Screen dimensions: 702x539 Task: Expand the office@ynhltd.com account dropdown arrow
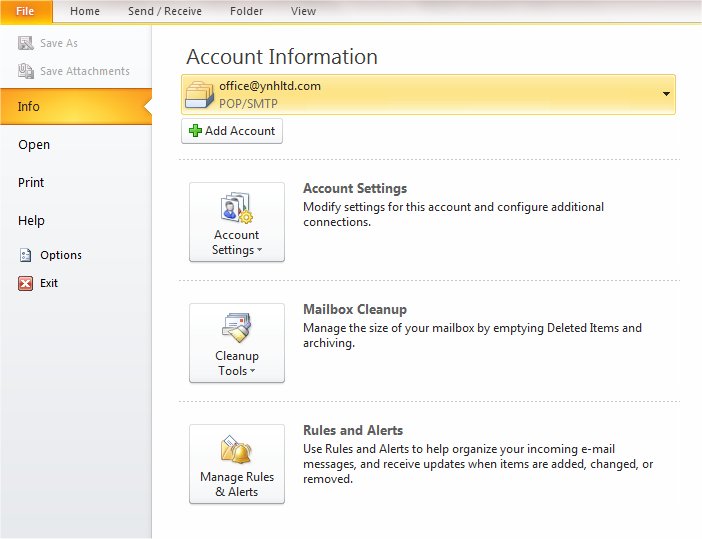pyautogui.click(x=666, y=94)
